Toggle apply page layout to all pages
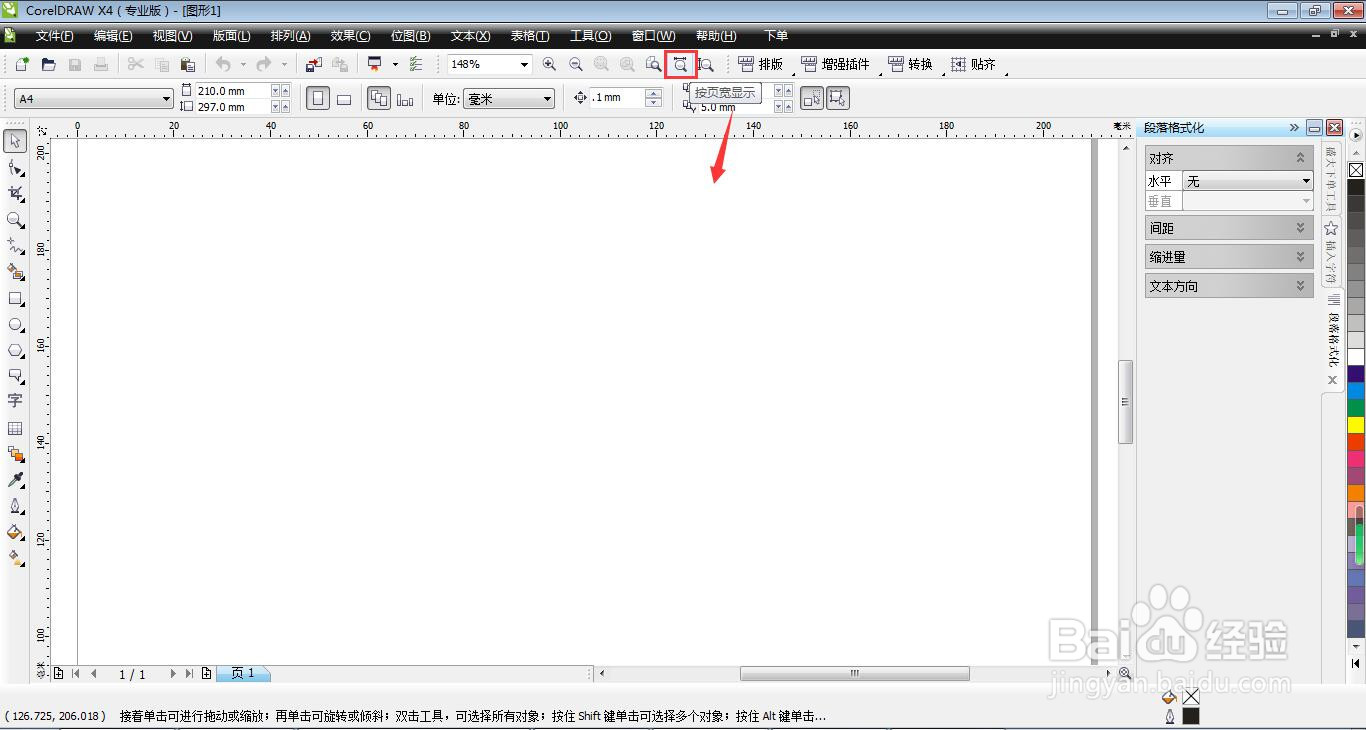The height and width of the screenshot is (730, 1366). [x=380, y=97]
